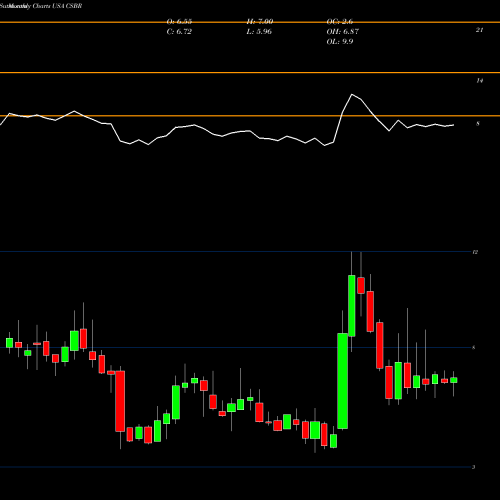Click the price axis label '12'

tap(475, 252)
